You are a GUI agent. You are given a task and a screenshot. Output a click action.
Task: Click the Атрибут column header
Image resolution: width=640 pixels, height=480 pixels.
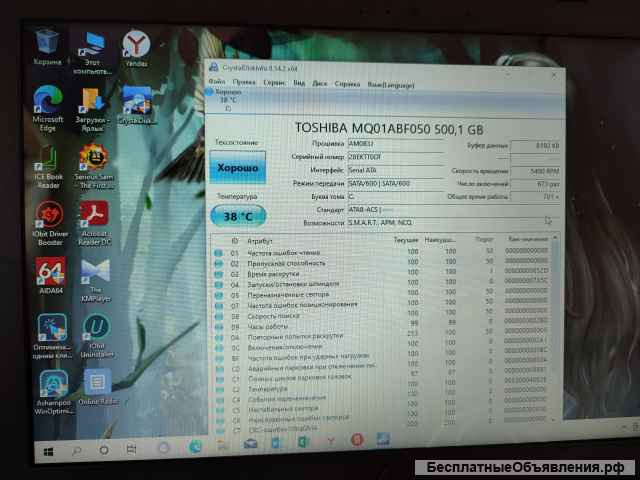click(260, 241)
